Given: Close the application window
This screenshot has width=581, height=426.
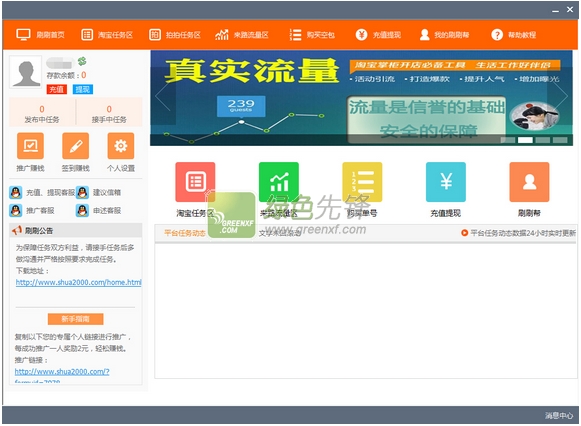Looking at the screenshot, I should point(570,10).
